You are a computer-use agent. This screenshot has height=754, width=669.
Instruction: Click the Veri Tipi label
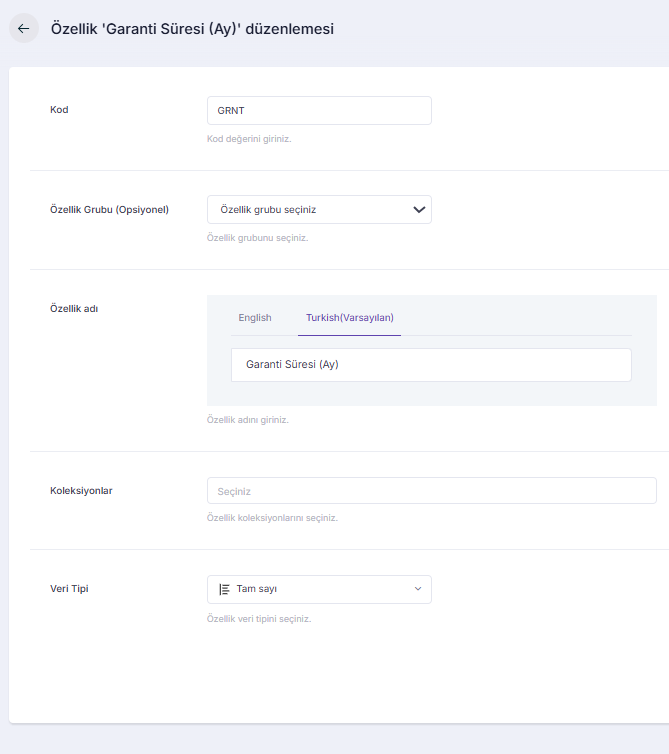pos(70,588)
